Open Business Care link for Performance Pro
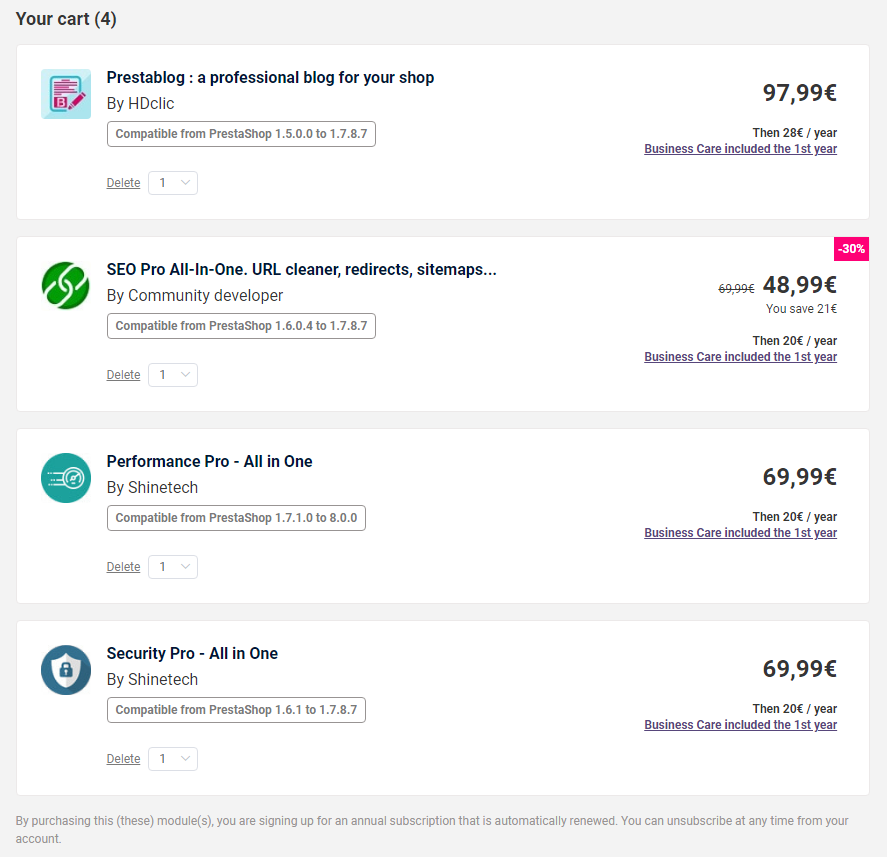 click(x=740, y=533)
